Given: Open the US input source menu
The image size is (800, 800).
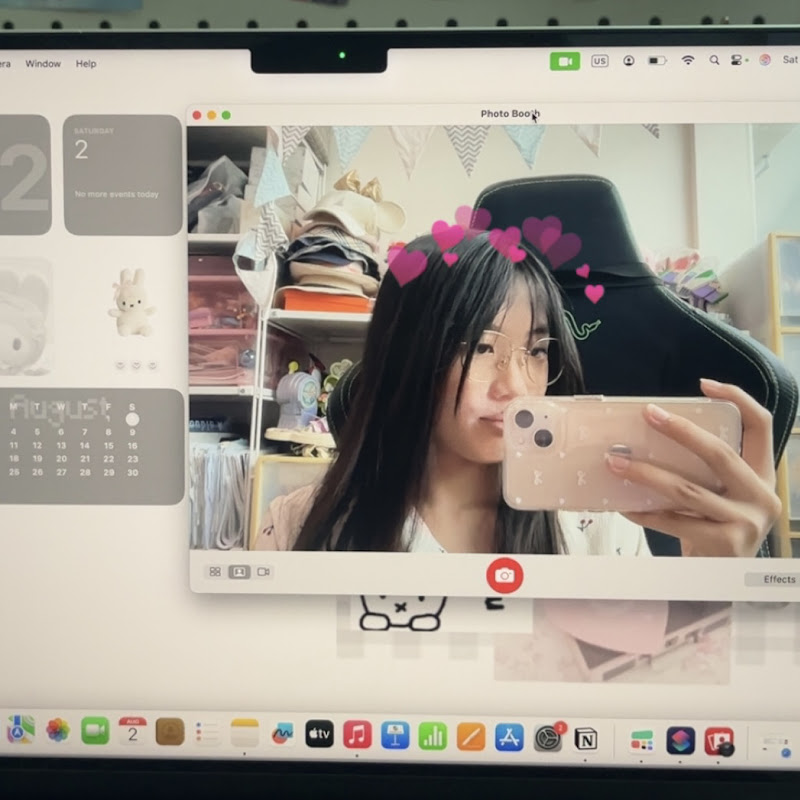Looking at the screenshot, I should (600, 61).
